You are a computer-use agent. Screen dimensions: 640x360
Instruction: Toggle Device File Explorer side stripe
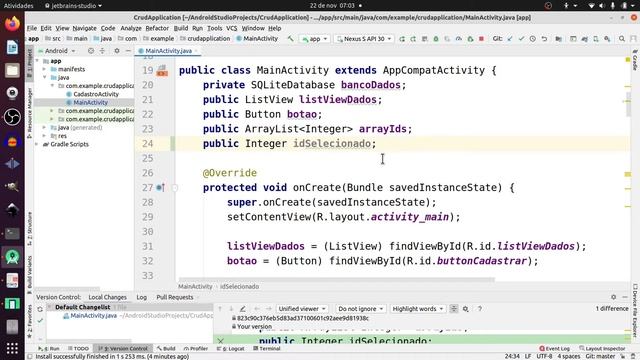pos(635,310)
